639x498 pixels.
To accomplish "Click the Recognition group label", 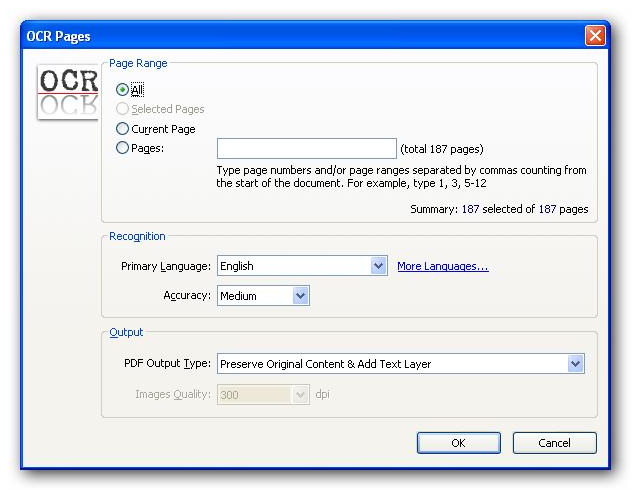I will coord(137,236).
